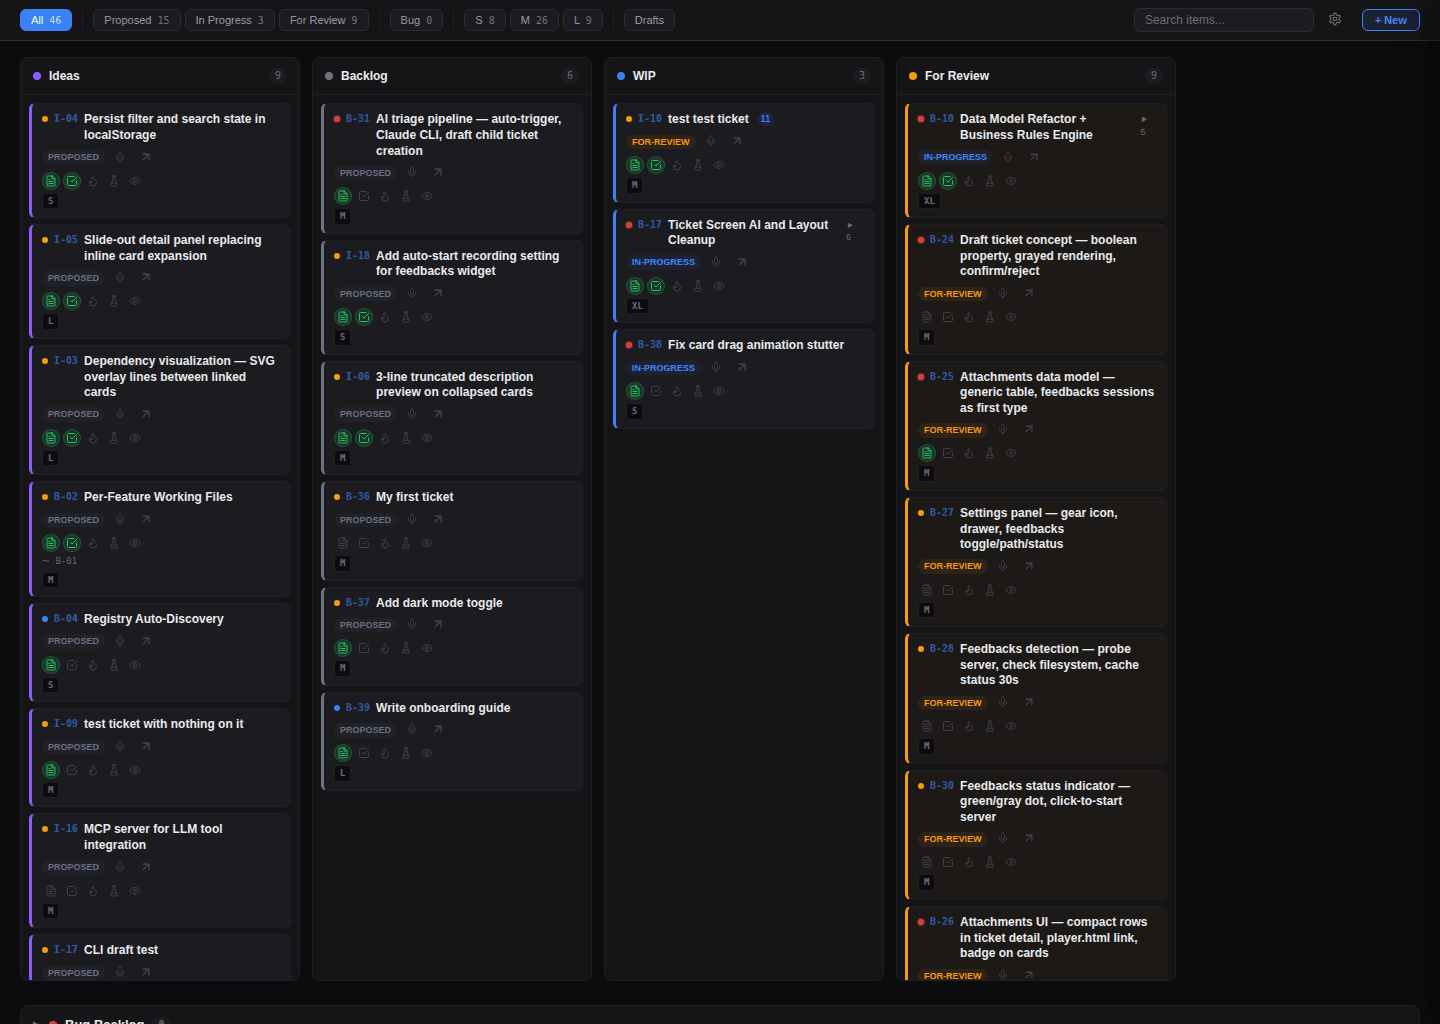Select the All 46 filter tab

pyautogui.click(x=46, y=20)
